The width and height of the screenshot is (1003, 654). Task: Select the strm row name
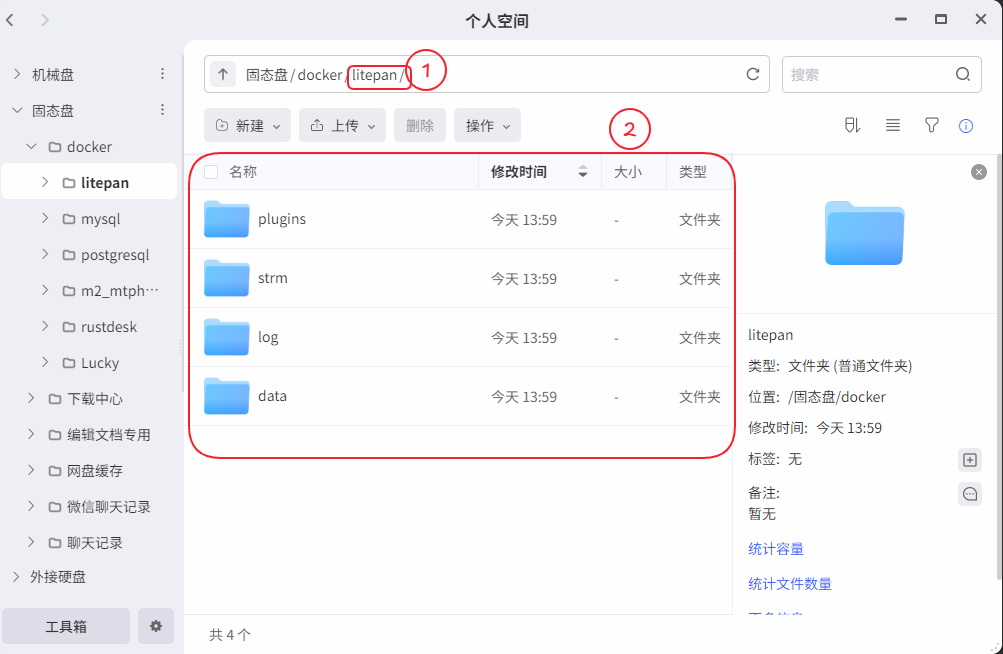pos(273,278)
